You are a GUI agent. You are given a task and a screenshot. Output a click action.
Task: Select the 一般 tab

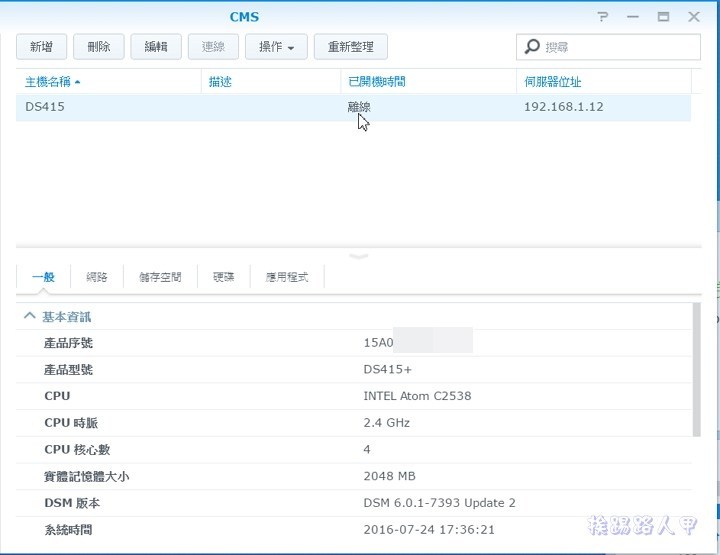(43, 277)
